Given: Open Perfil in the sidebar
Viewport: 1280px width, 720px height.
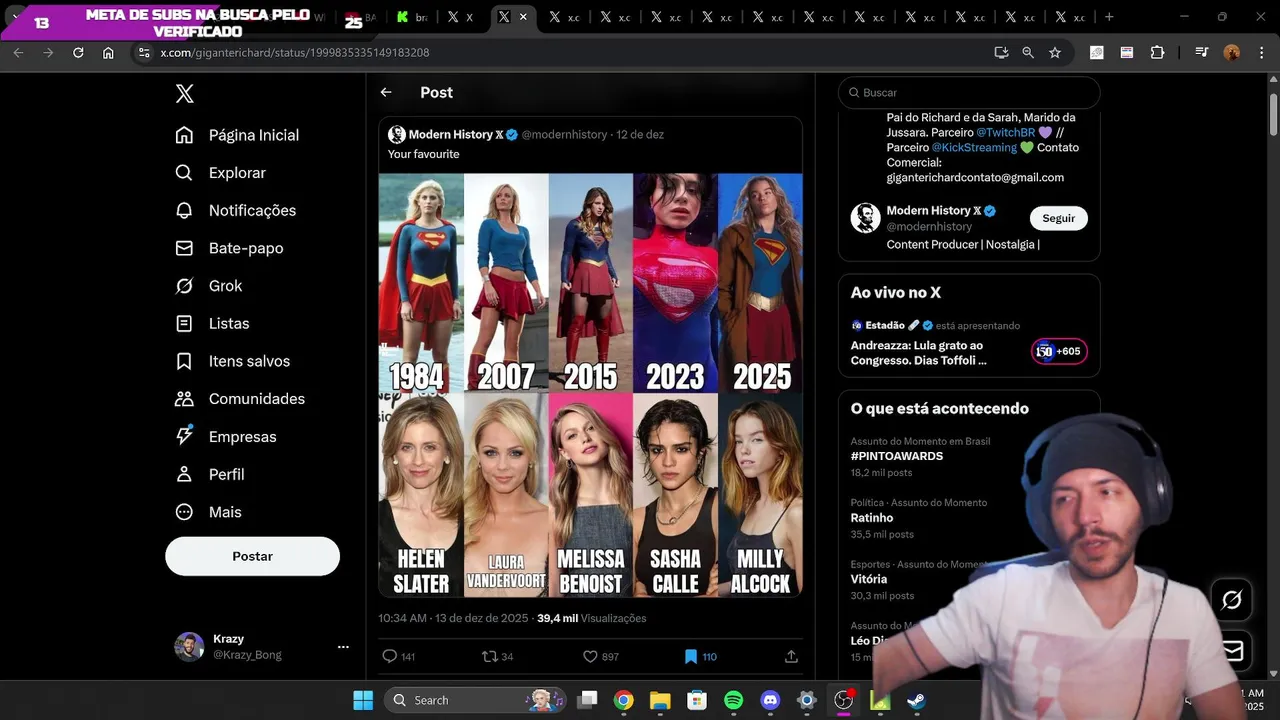Looking at the screenshot, I should point(210,474).
